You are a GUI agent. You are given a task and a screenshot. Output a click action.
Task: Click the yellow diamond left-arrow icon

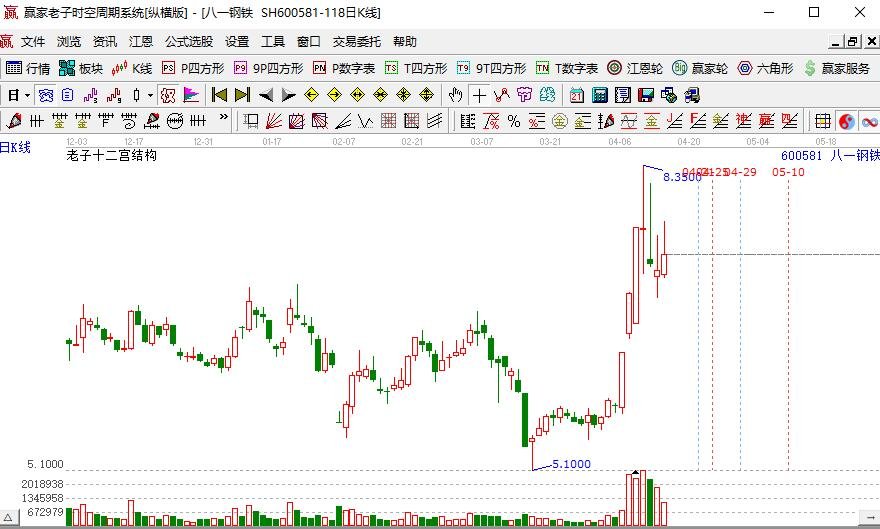point(311,95)
